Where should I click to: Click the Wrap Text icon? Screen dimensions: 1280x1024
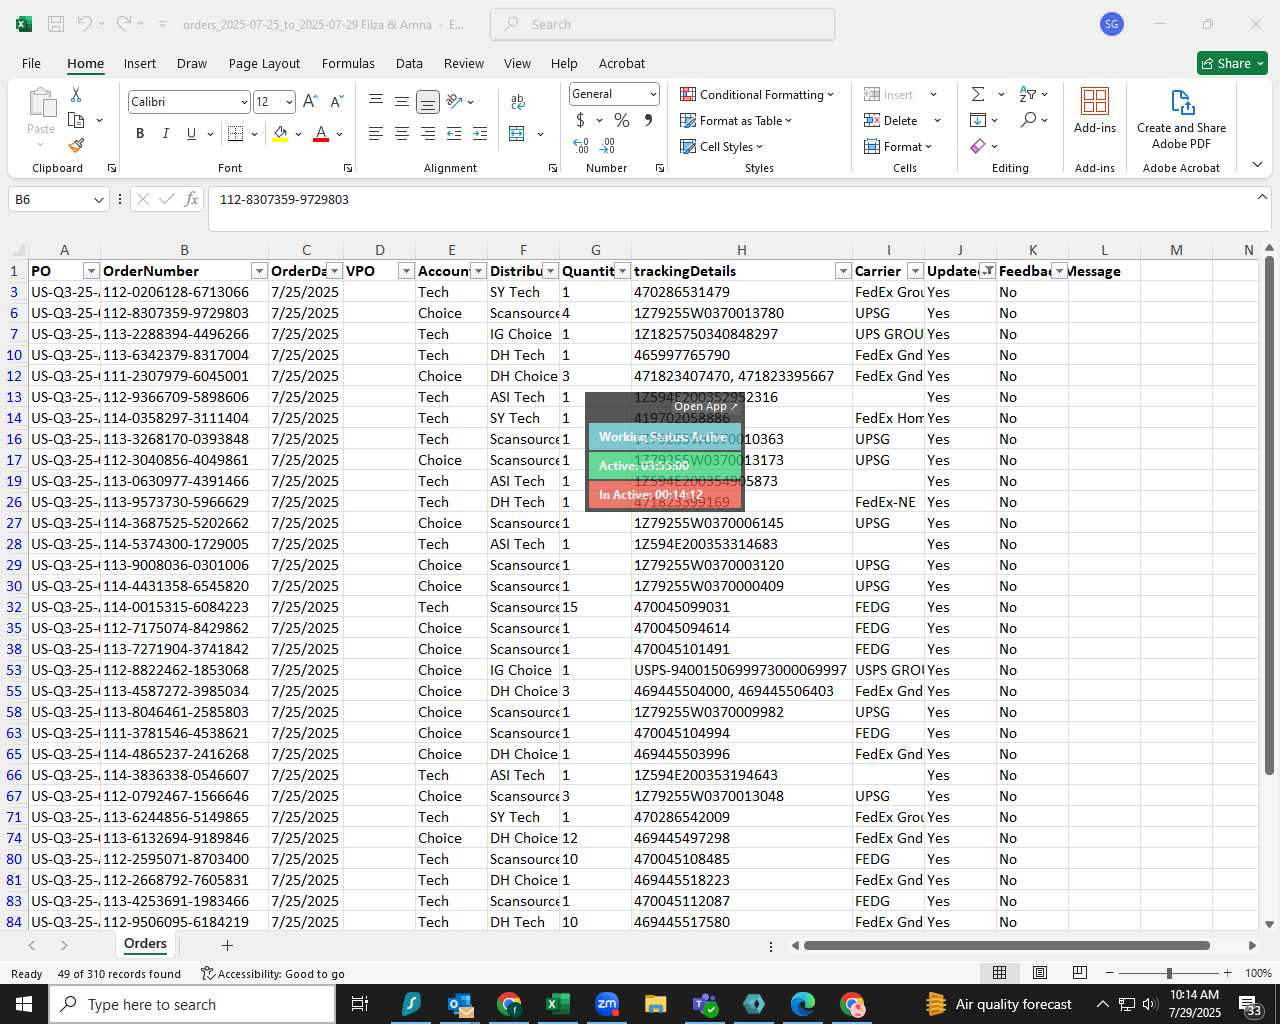point(518,101)
